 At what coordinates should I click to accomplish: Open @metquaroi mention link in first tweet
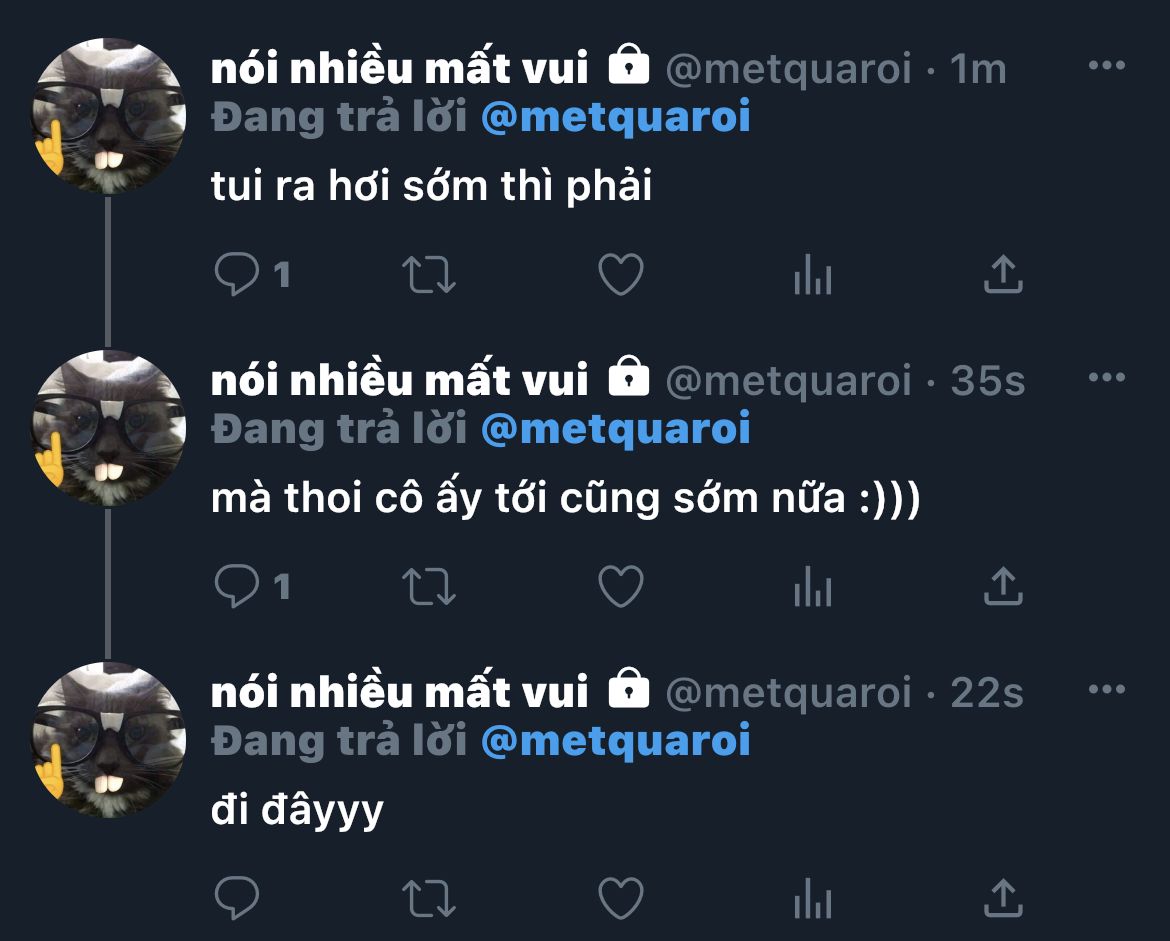point(616,117)
